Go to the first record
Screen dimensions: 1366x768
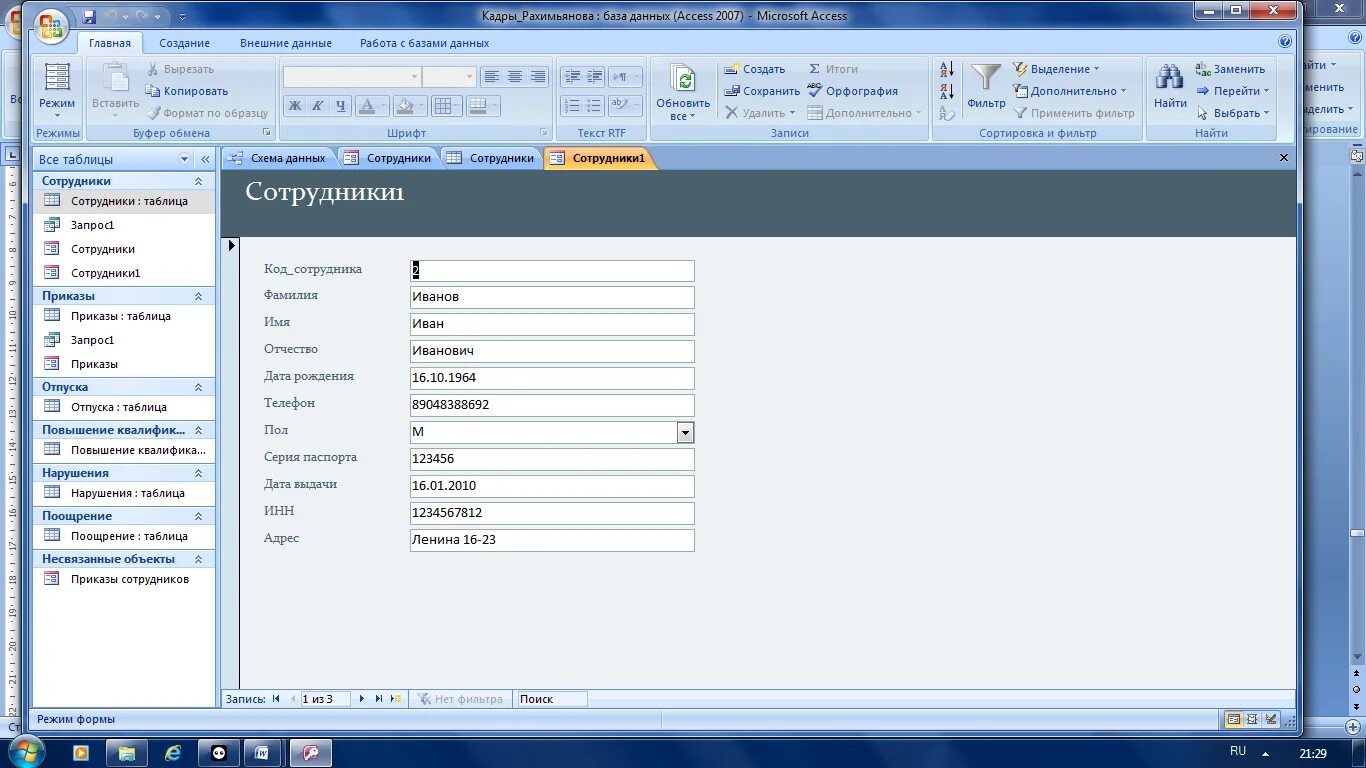(x=276, y=699)
